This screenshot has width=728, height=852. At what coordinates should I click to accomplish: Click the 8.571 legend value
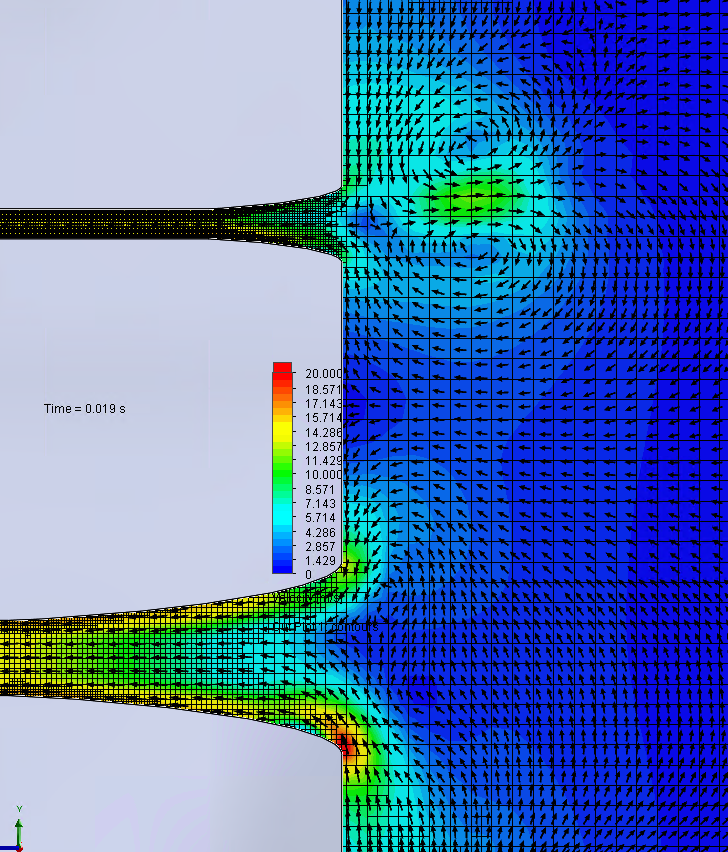coord(321,489)
